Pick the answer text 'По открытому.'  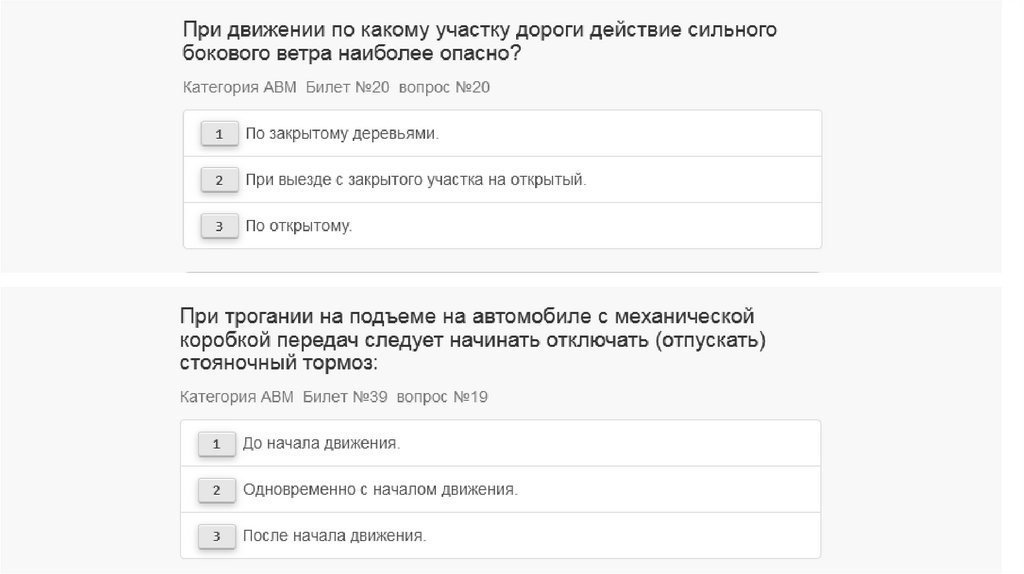[299, 226]
